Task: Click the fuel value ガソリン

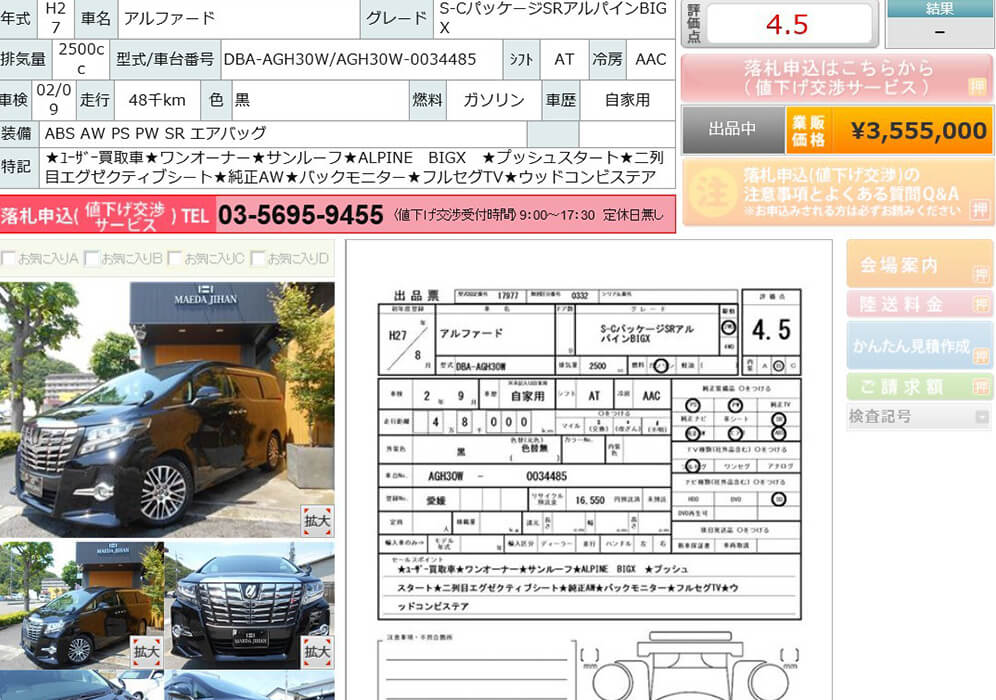Action: [494, 100]
